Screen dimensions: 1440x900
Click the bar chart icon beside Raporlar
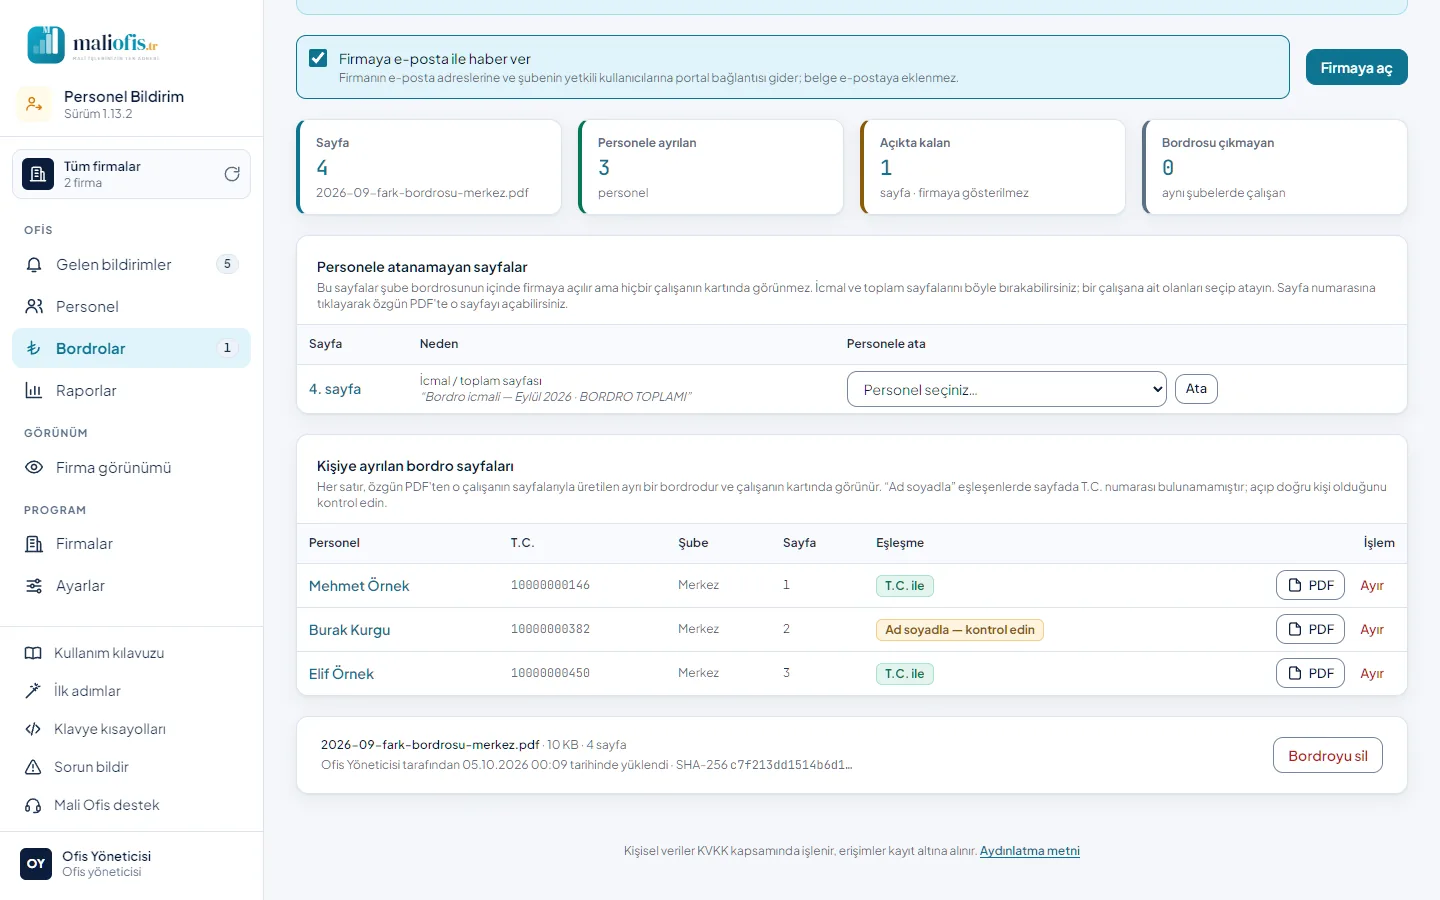click(34, 391)
